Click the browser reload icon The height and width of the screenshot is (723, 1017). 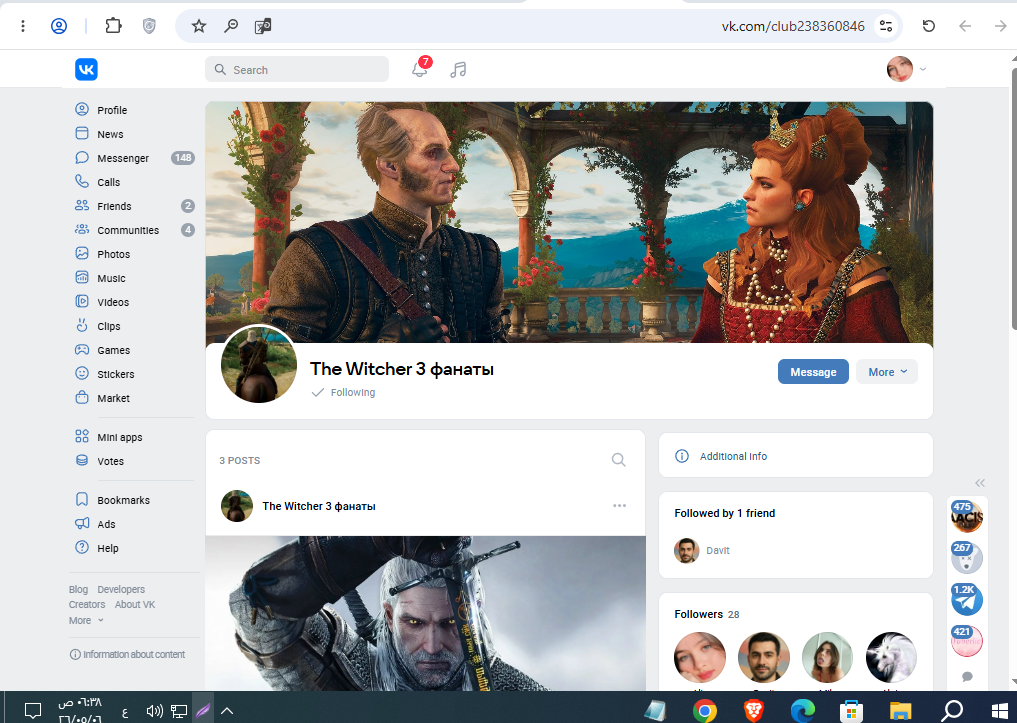tap(929, 26)
